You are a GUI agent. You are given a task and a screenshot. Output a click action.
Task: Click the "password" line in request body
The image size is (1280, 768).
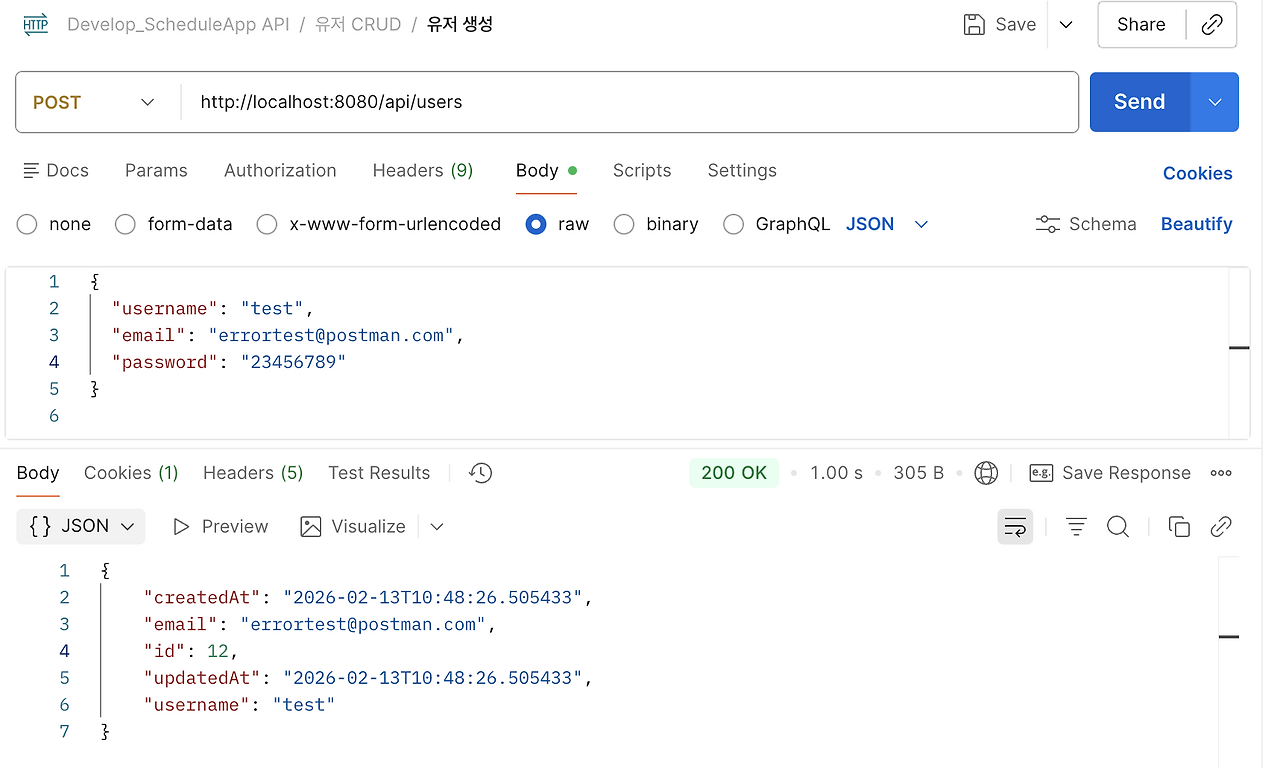229,362
